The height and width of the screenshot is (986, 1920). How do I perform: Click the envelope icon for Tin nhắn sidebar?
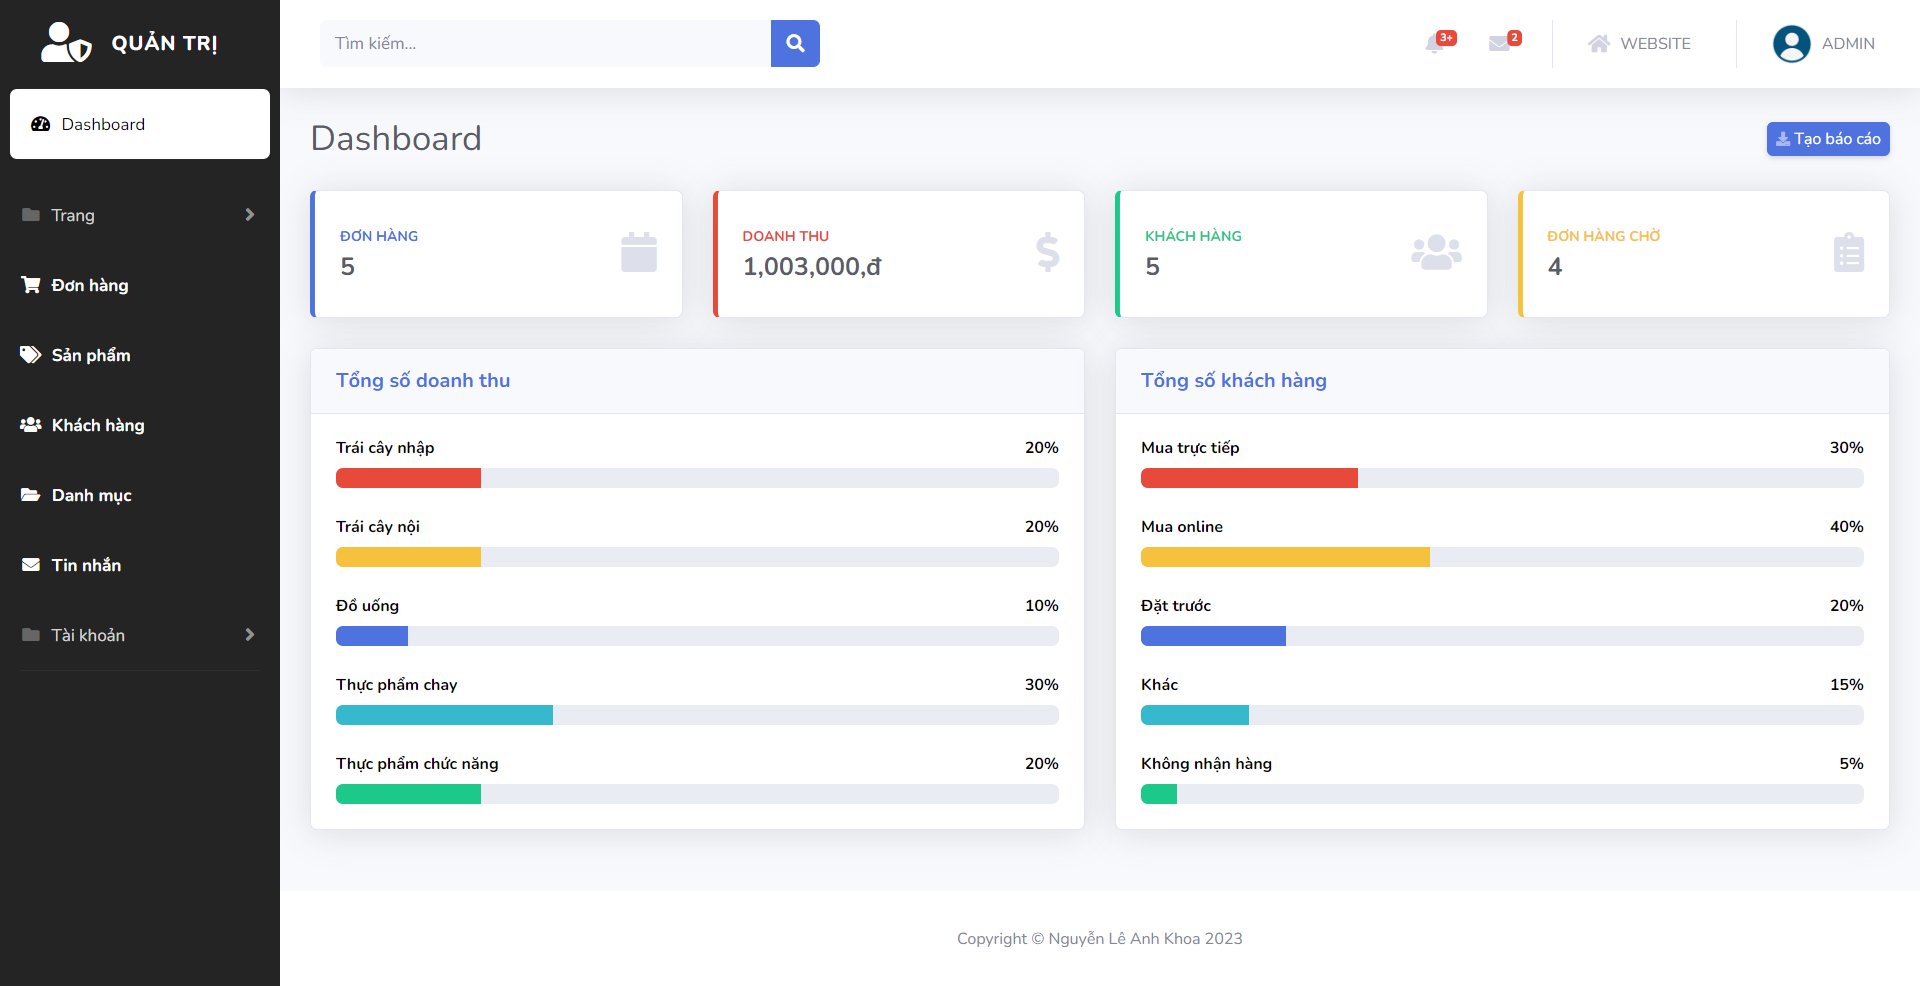tap(31, 565)
